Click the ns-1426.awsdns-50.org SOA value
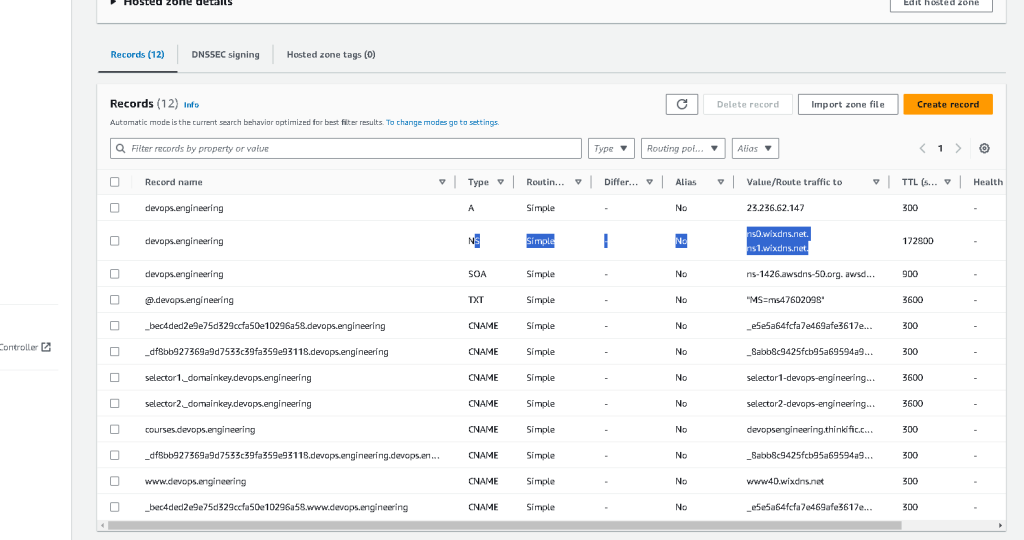 coord(810,274)
